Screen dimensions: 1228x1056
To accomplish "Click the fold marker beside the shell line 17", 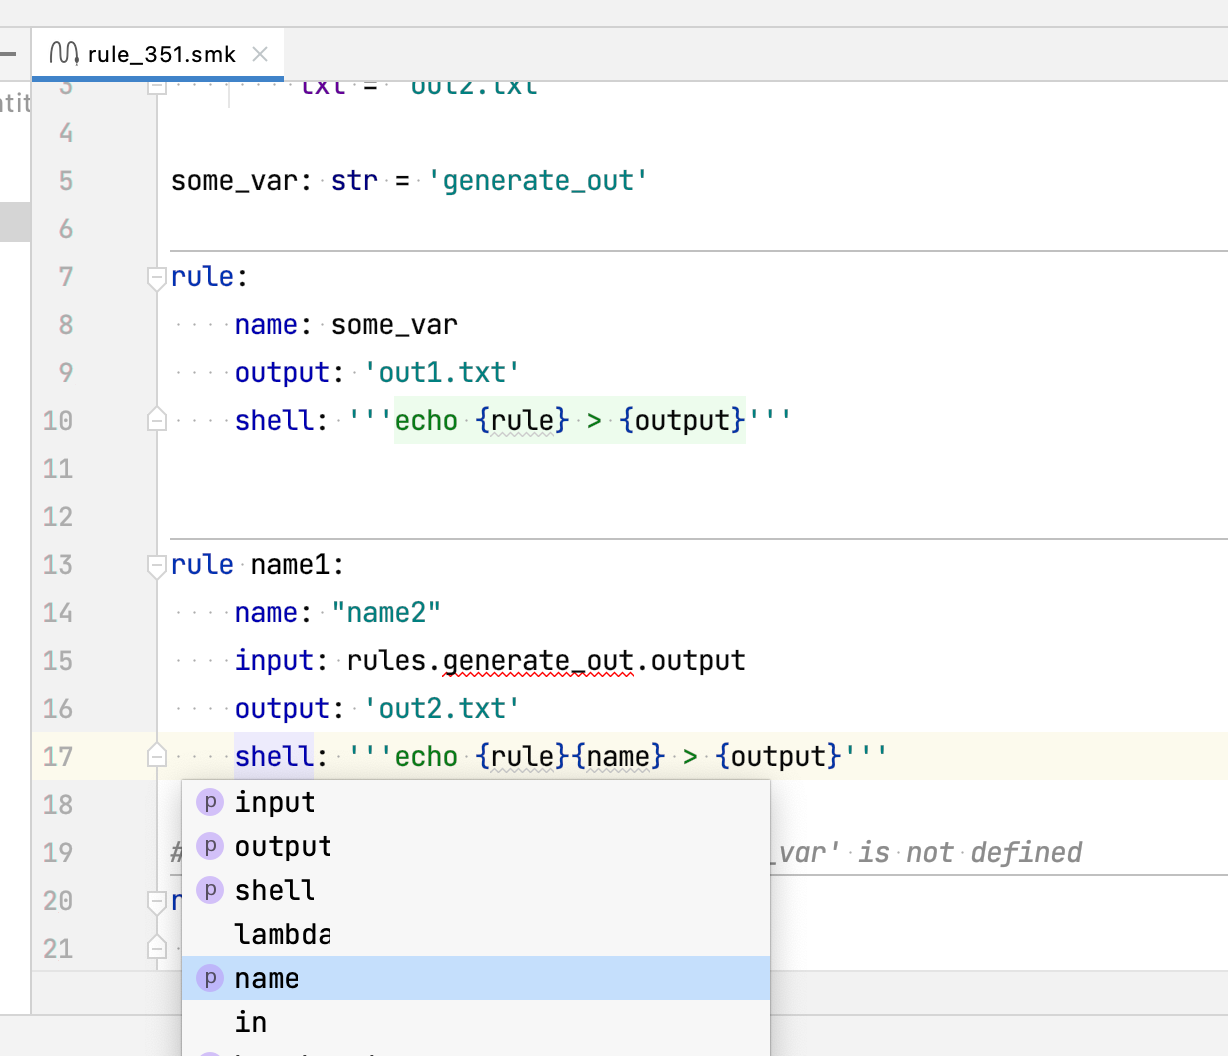I will tap(156, 757).
